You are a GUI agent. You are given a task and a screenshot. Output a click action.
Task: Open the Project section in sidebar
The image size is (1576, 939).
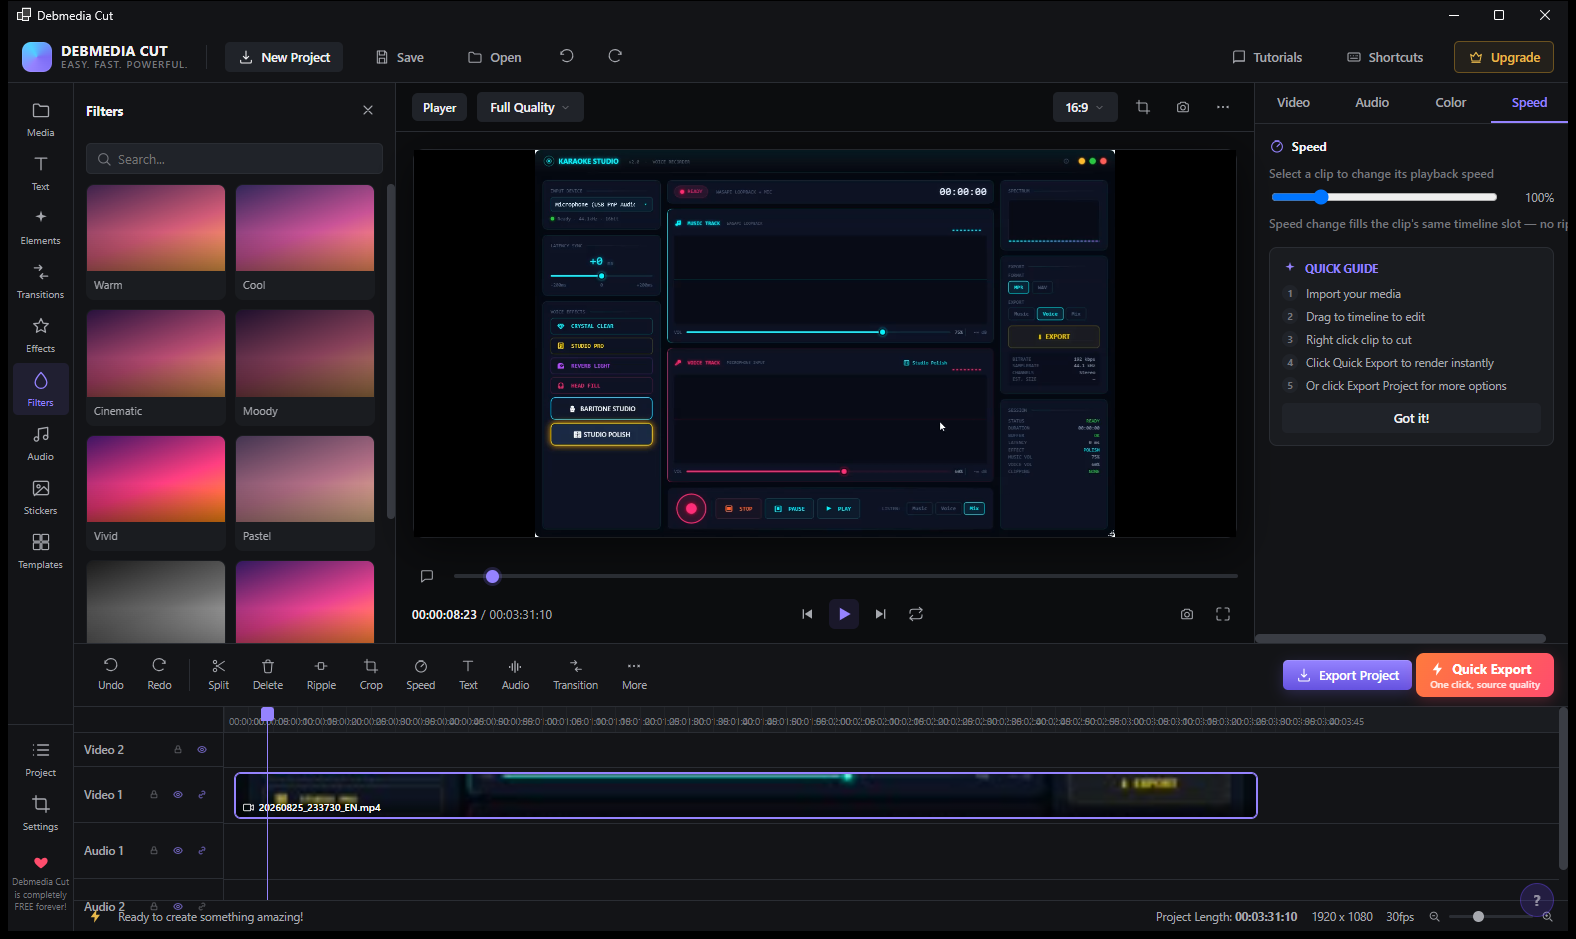click(40, 759)
